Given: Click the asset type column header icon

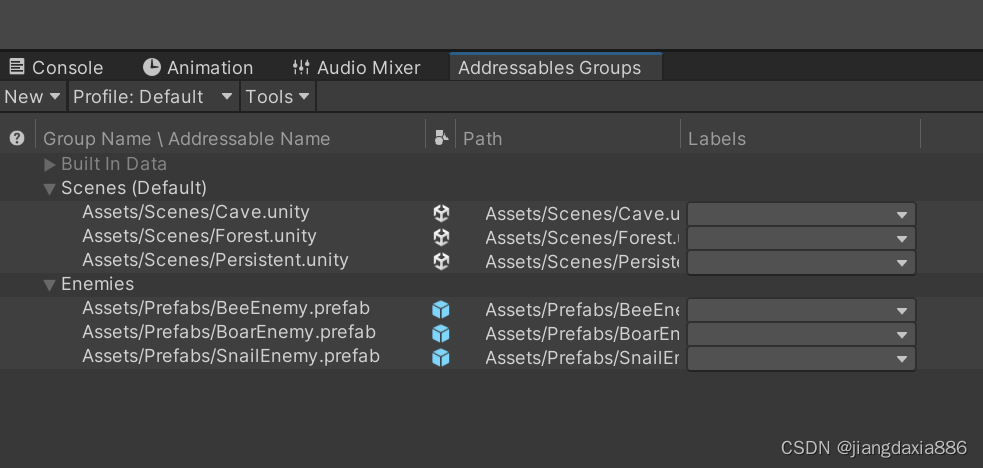Looking at the screenshot, I should coord(441,138).
